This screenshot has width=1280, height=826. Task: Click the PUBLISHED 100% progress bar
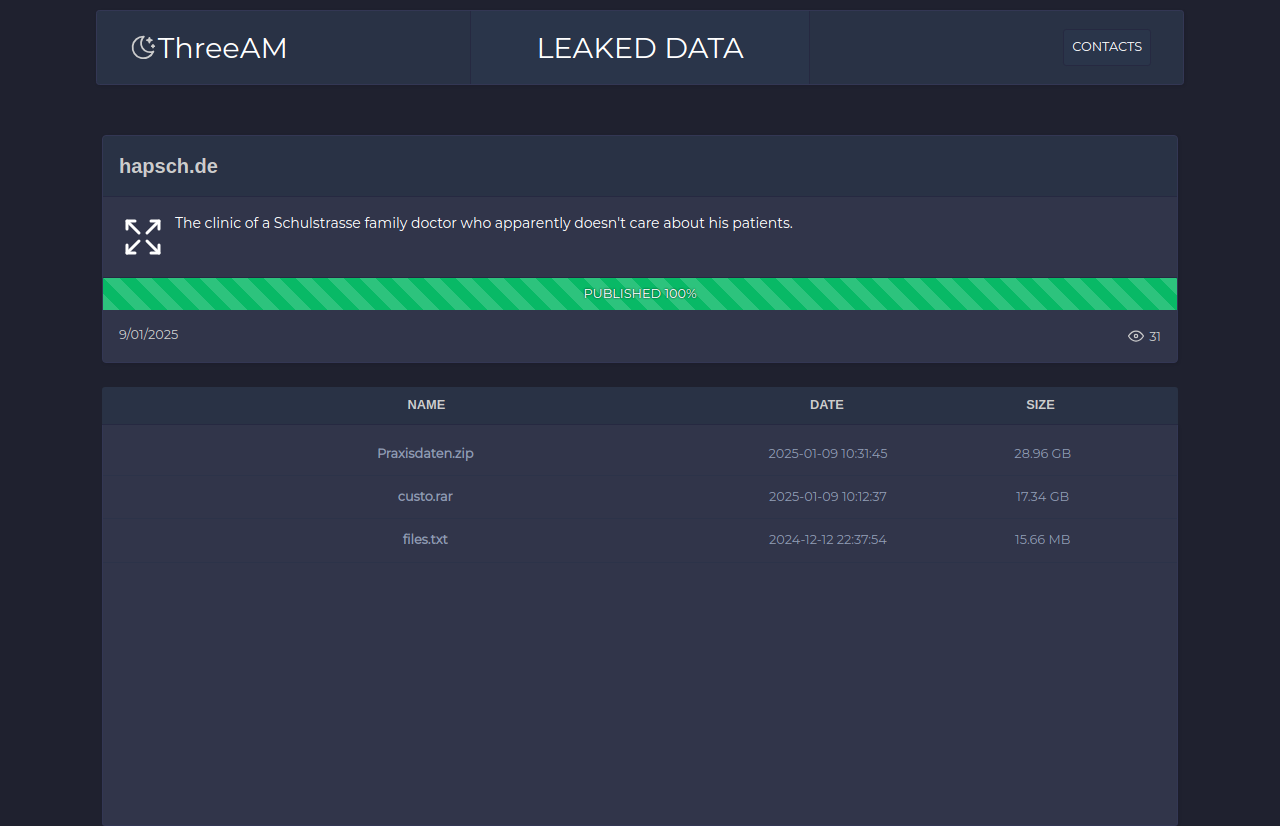(640, 294)
